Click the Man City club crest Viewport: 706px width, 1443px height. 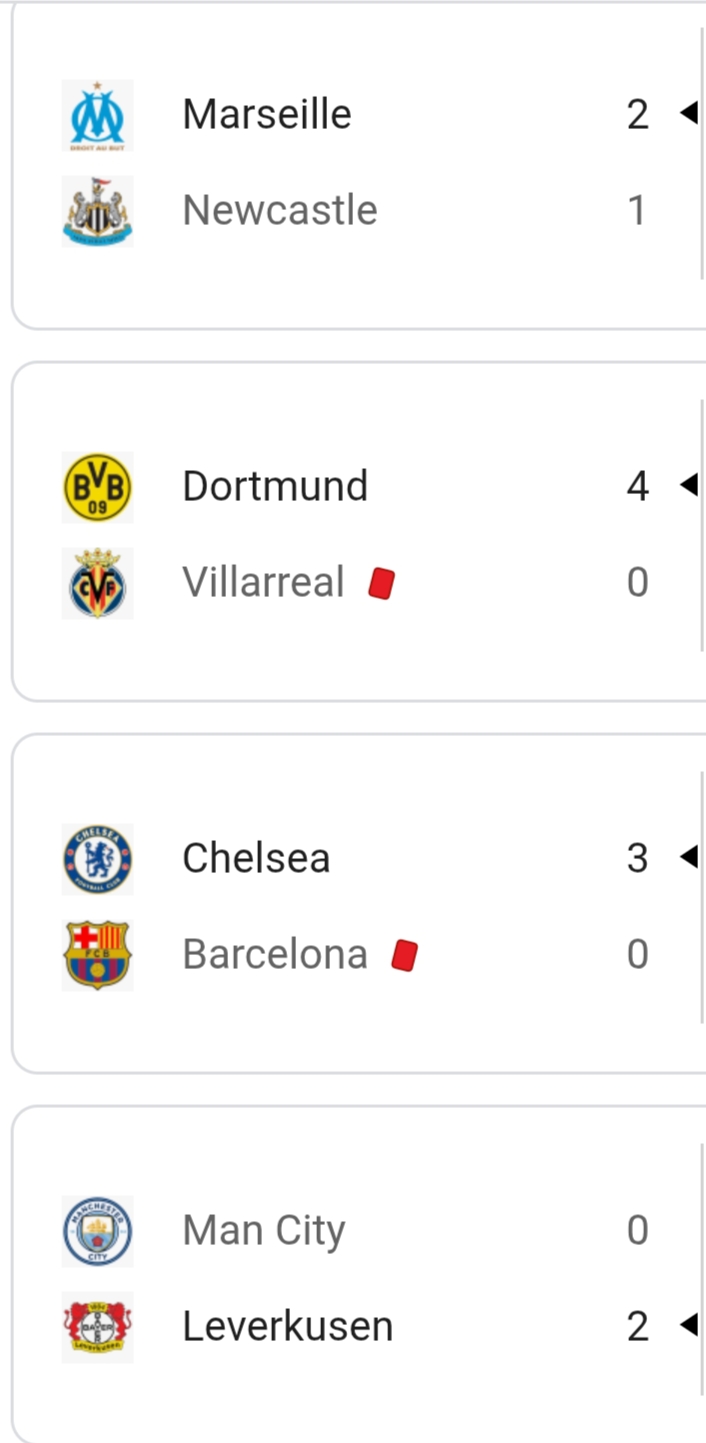click(97, 1231)
